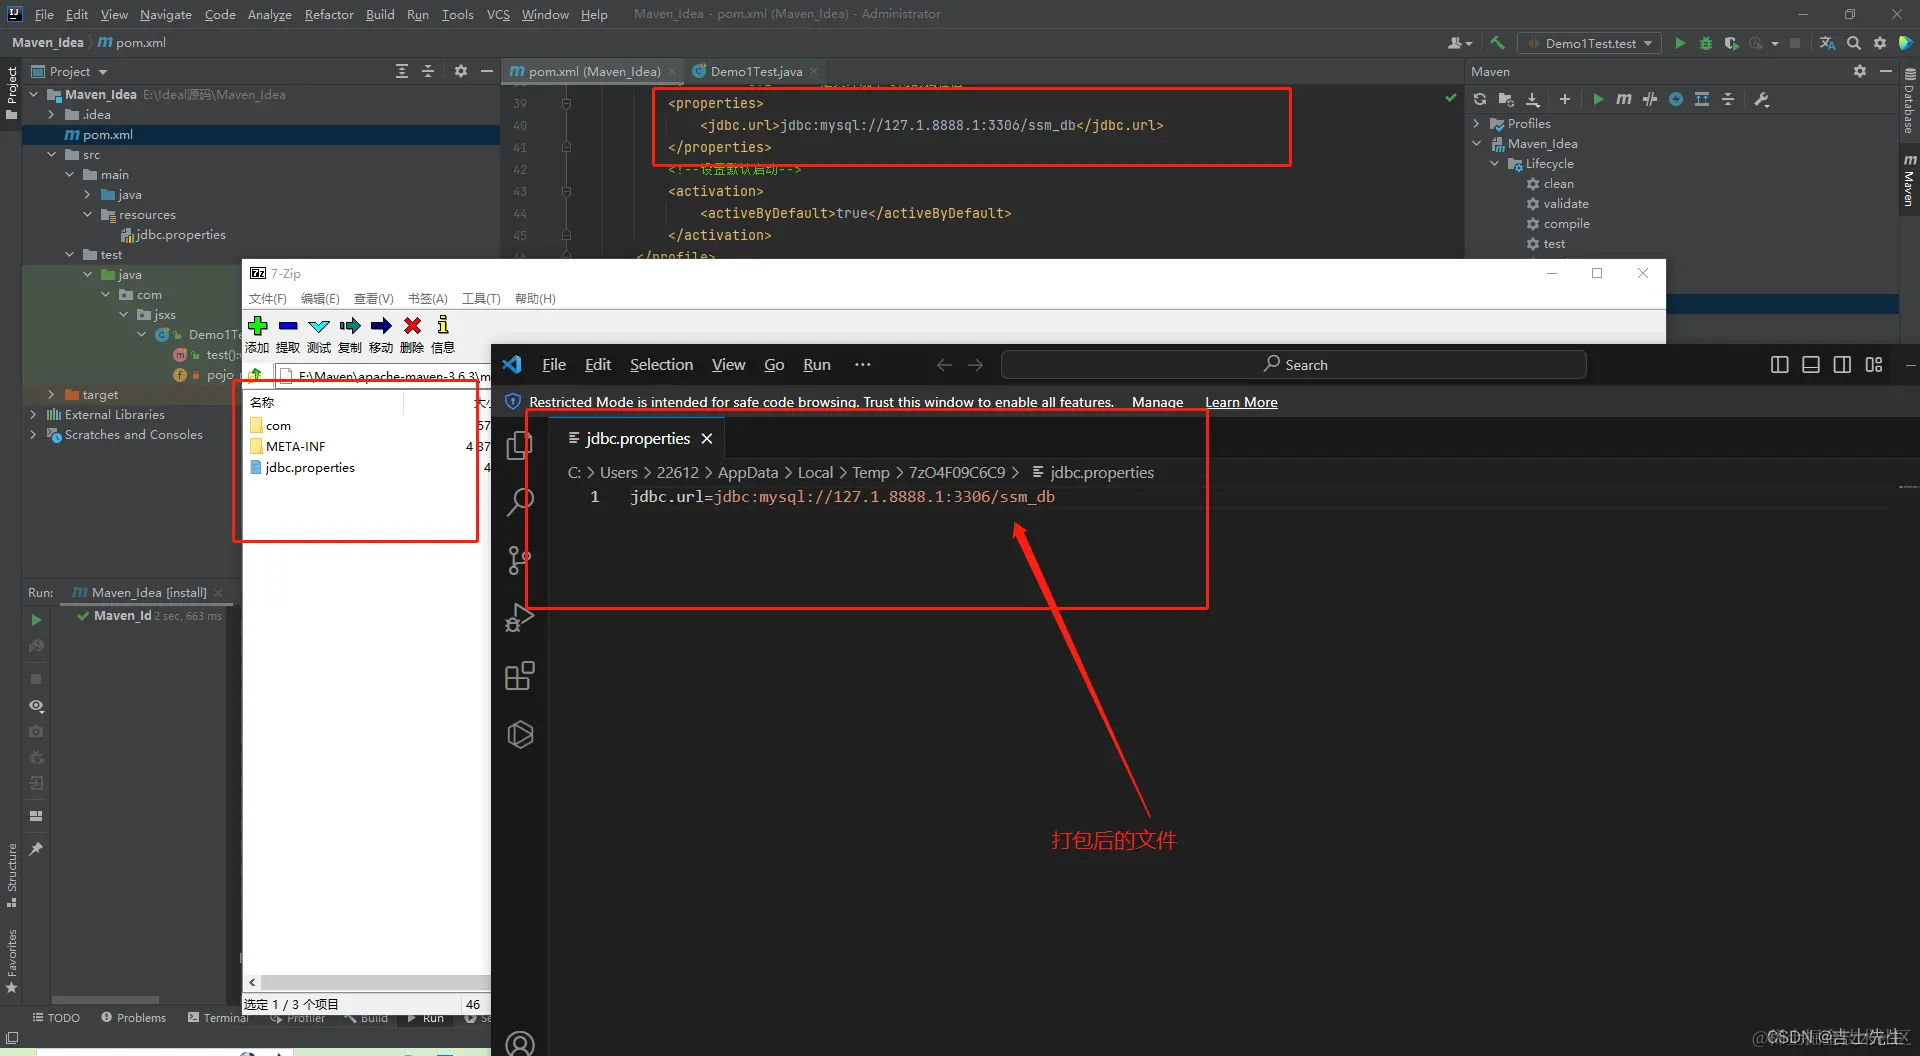Click the Manage link in Restricted Mode banner

(x=1157, y=402)
